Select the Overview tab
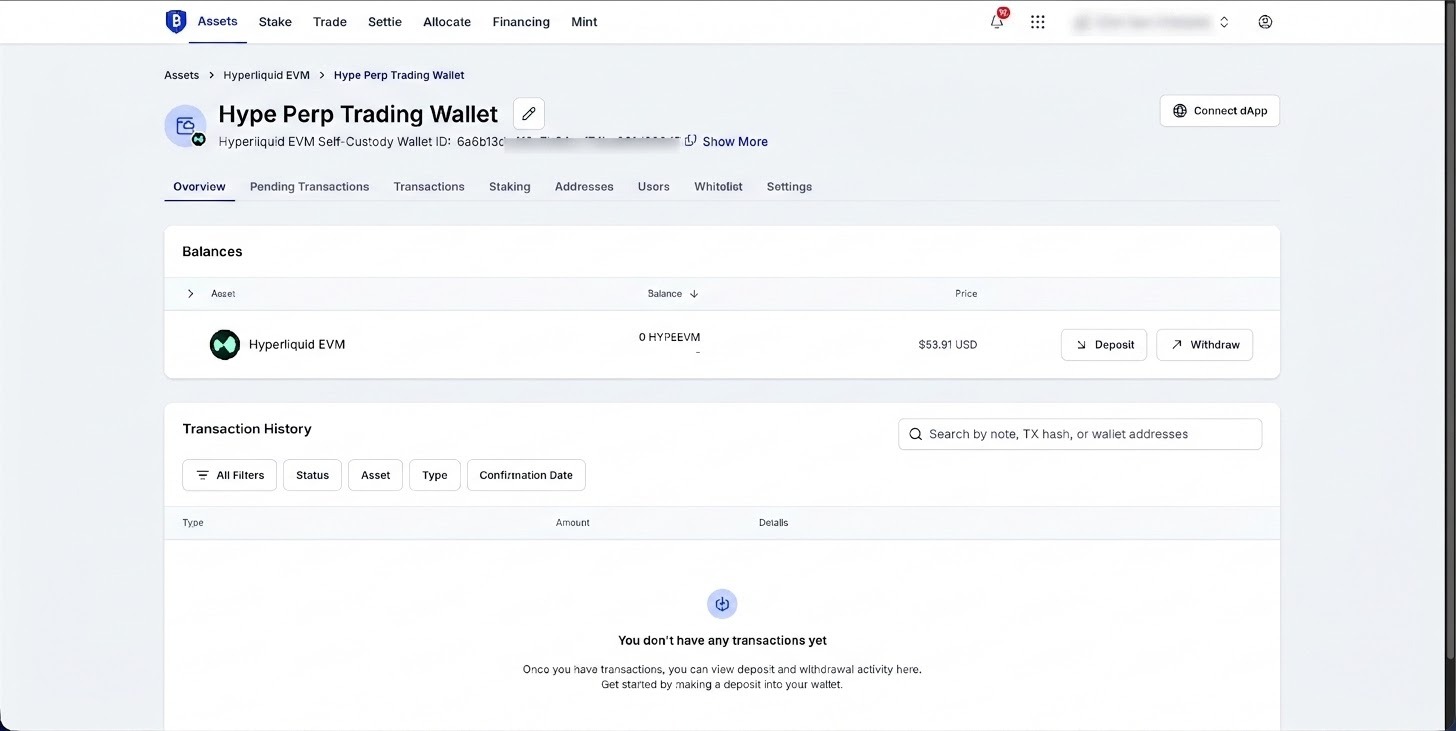 (x=199, y=187)
